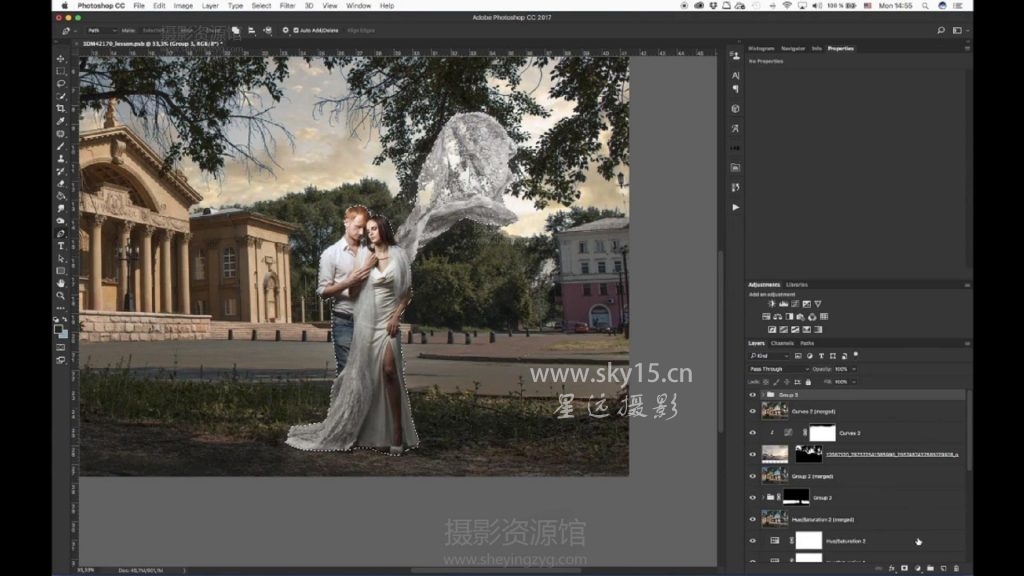This screenshot has height=576, width=1024.
Task: Toggle visibility of Curves 2 adjustment layer
Action: click(752, 433)
